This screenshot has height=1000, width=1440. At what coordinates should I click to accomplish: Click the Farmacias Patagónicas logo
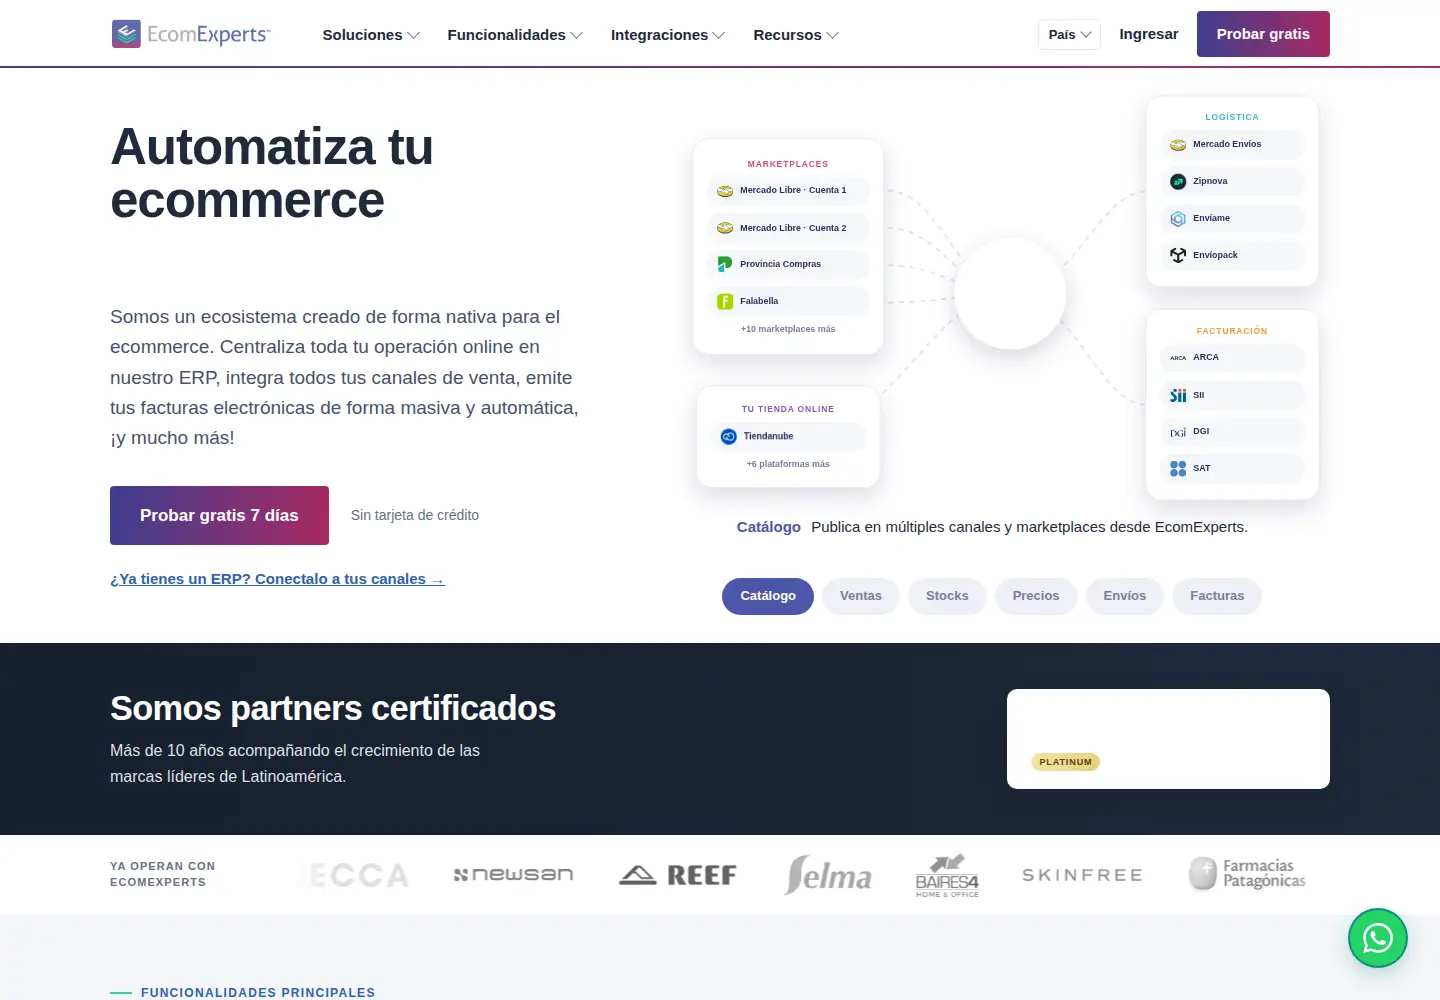coord(1247,874)
